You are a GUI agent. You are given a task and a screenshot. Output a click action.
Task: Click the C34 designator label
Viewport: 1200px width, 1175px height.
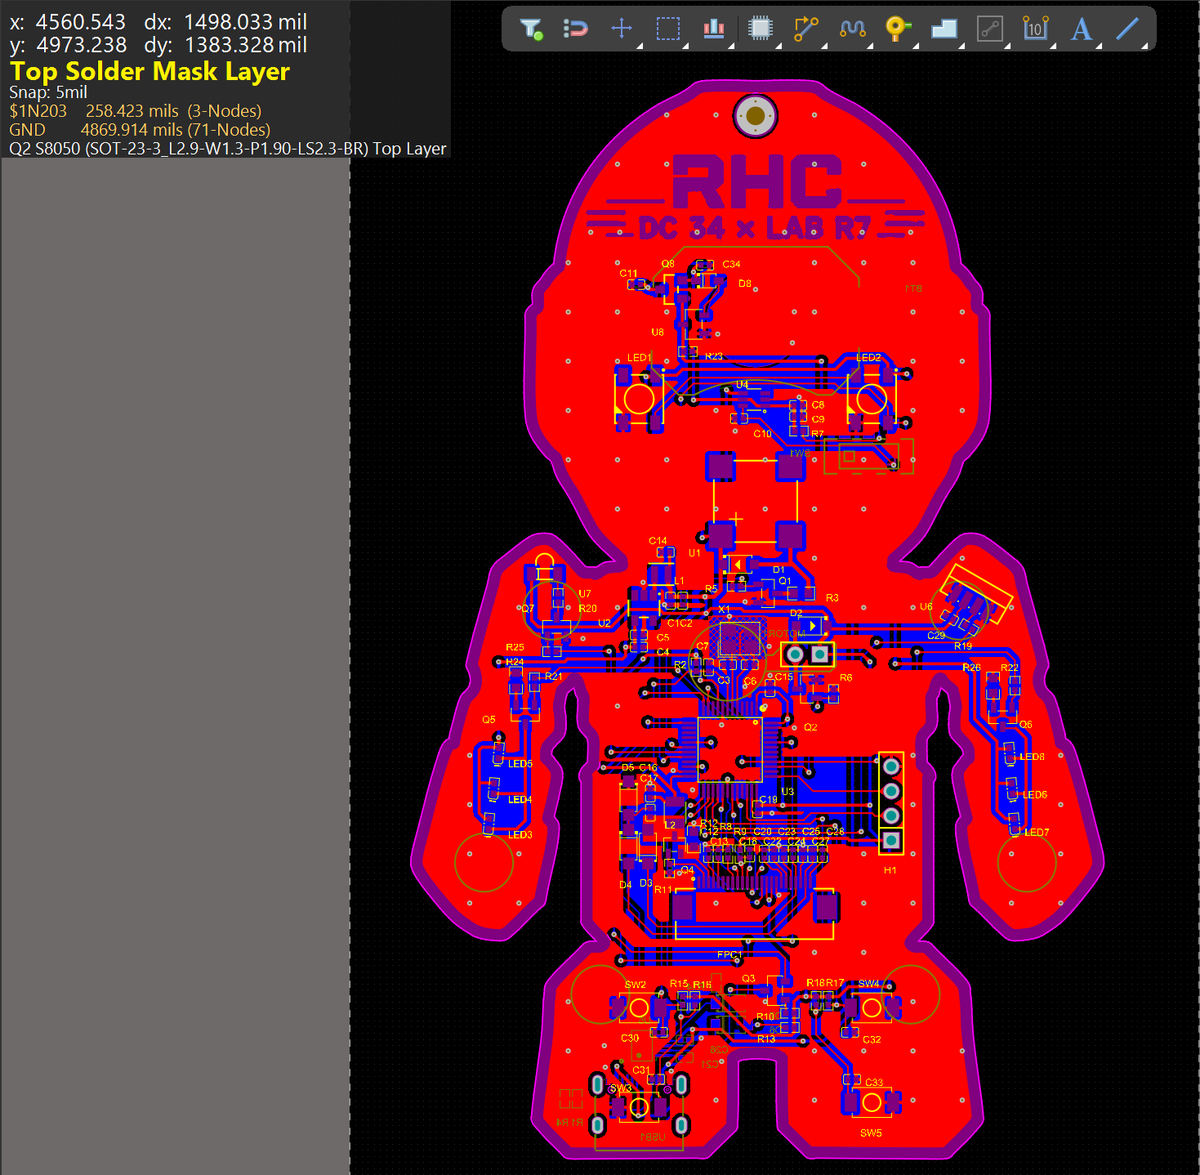click(731, 264)
